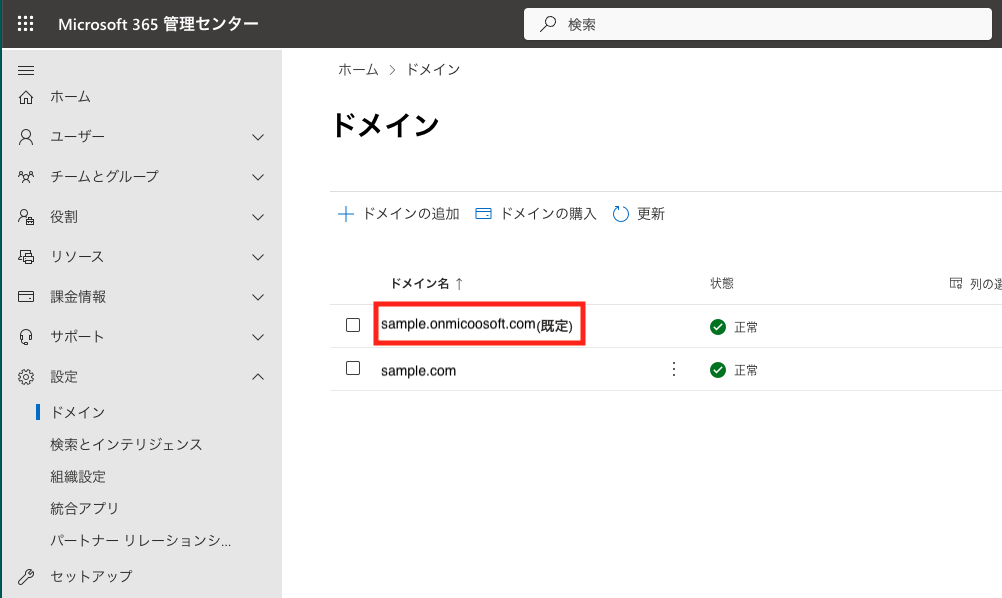Expand the チームとグループ section chevron
The height and width of the screenshot is (598, 1002).
click(x=258, y=177)
